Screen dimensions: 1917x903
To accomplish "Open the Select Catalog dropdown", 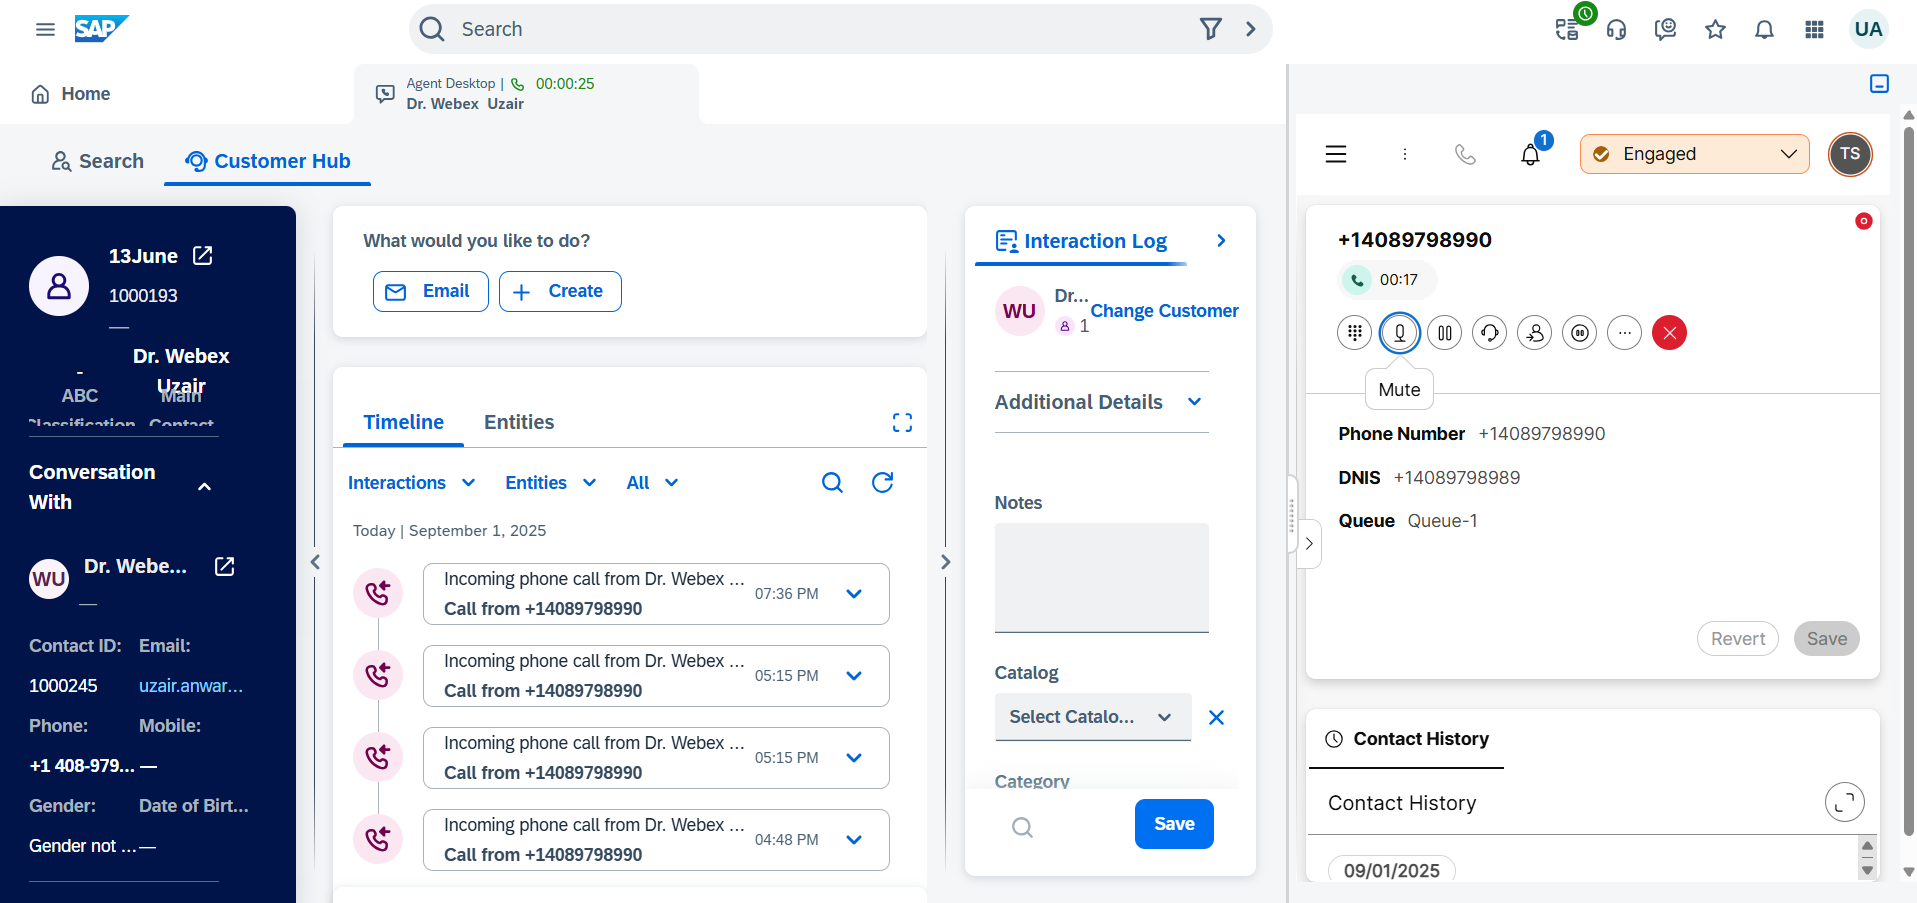I will pyautogui.click(x=1092, y=717).
